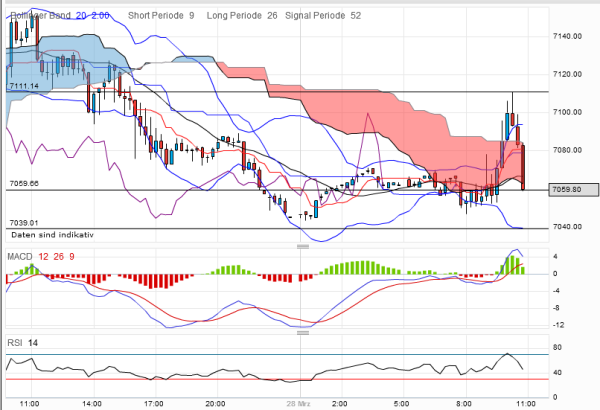Image resolution: width=600 pixels, height=410 pixels.
Task: Click the MACD axis value 4
Action: [x=555, y=256]
